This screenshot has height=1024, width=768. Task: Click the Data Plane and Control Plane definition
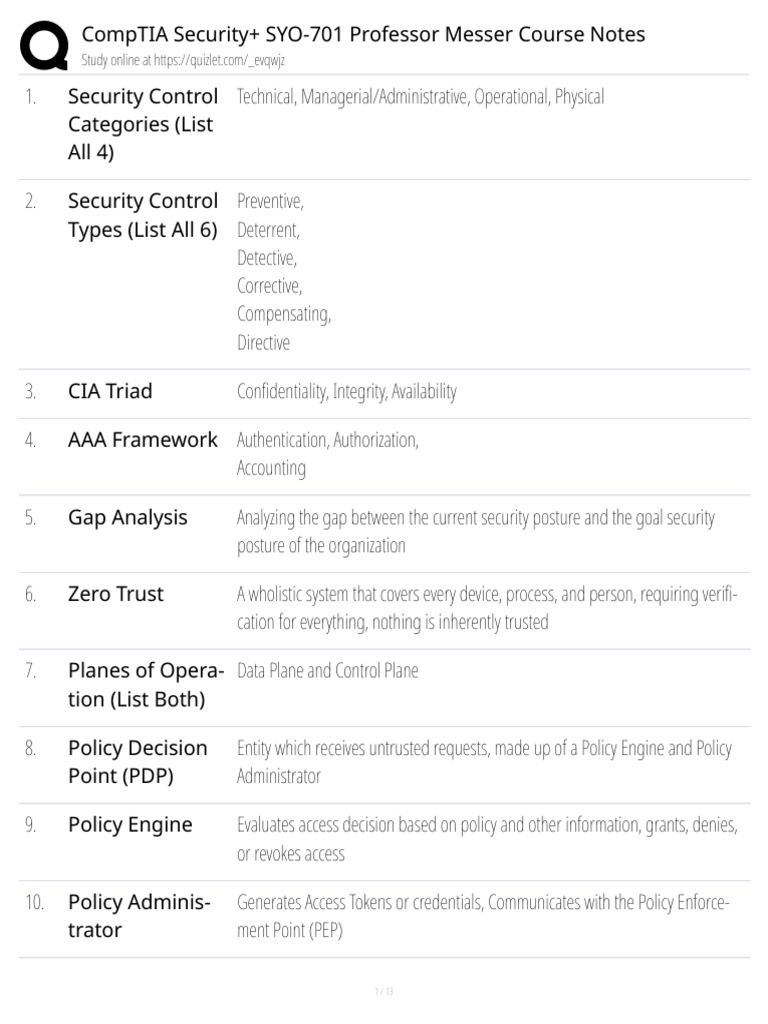[327, 671]
